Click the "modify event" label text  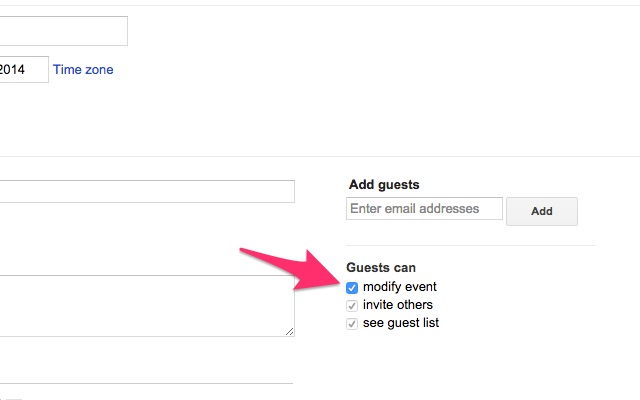(400, 288)
